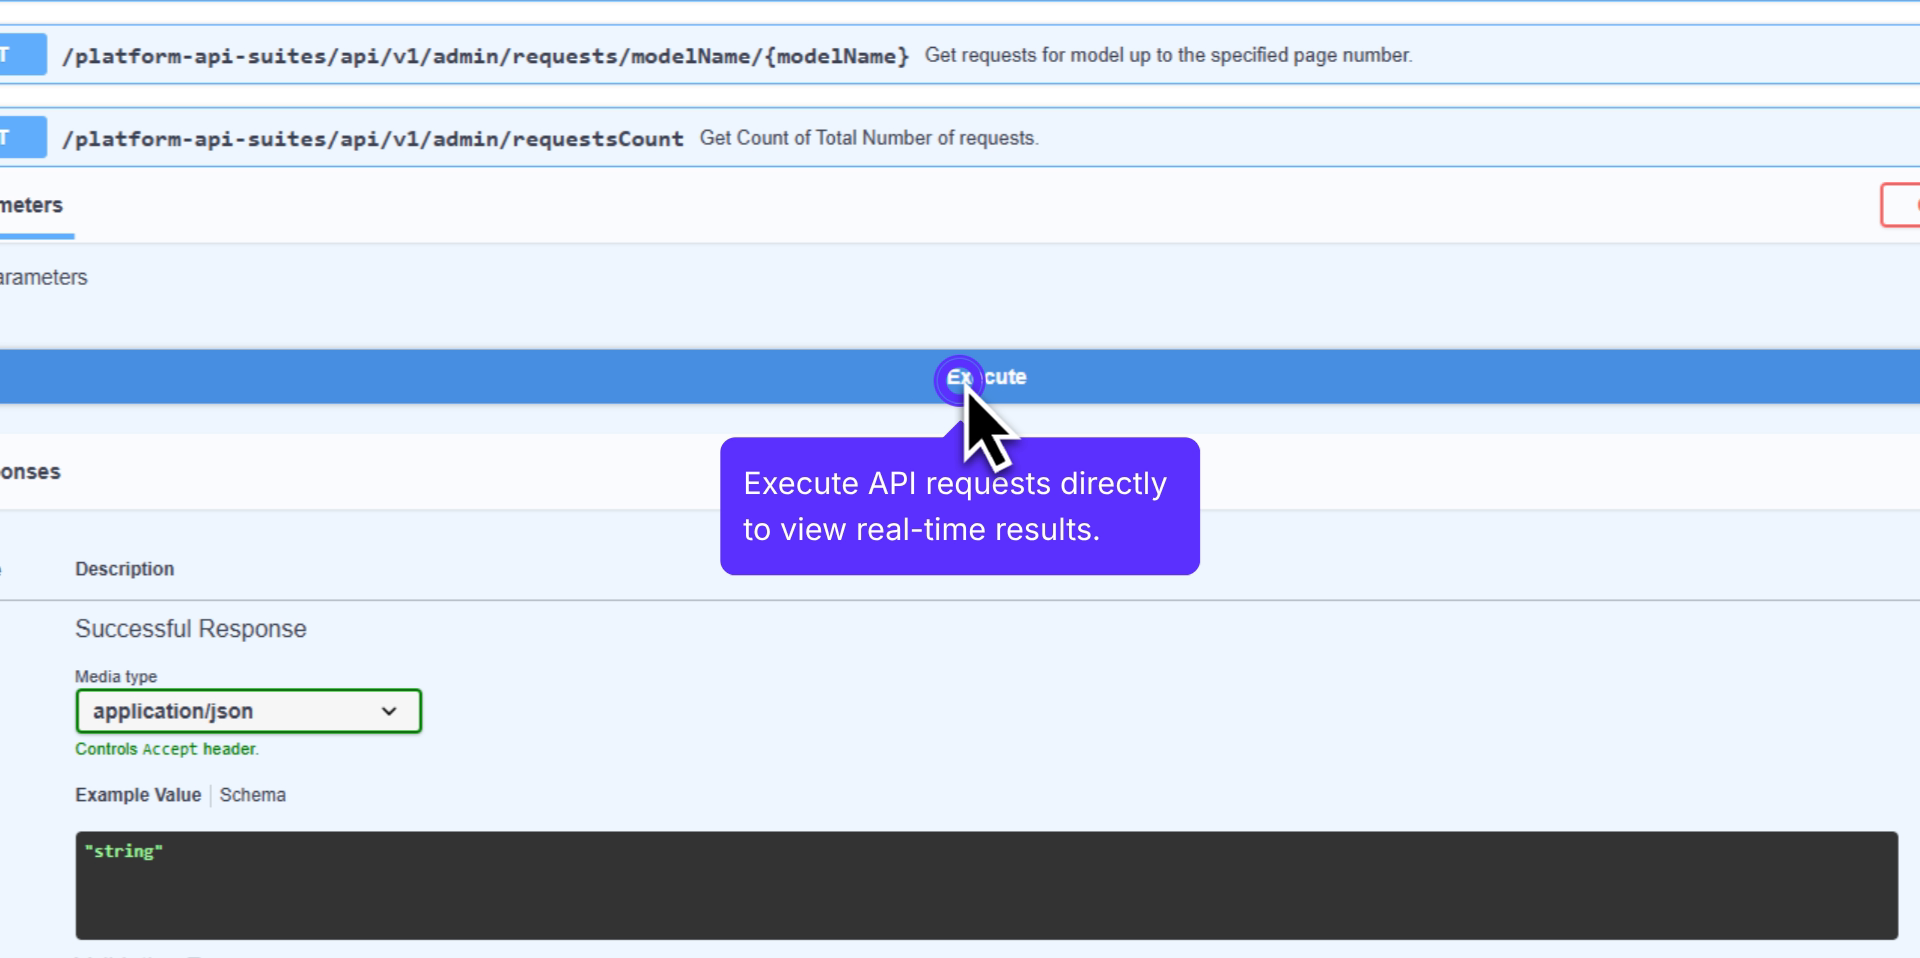Click the purple tooltip about executing API requests
The width and height of the screenshot is (1920, 958).
[x=958, y=506]
